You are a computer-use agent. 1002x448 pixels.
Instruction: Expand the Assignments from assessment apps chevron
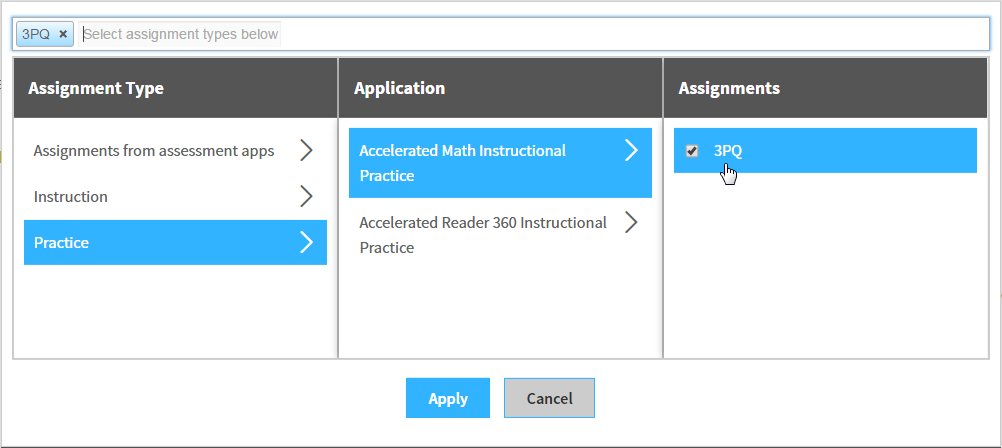pyautogui.click(x=307, y=151)
